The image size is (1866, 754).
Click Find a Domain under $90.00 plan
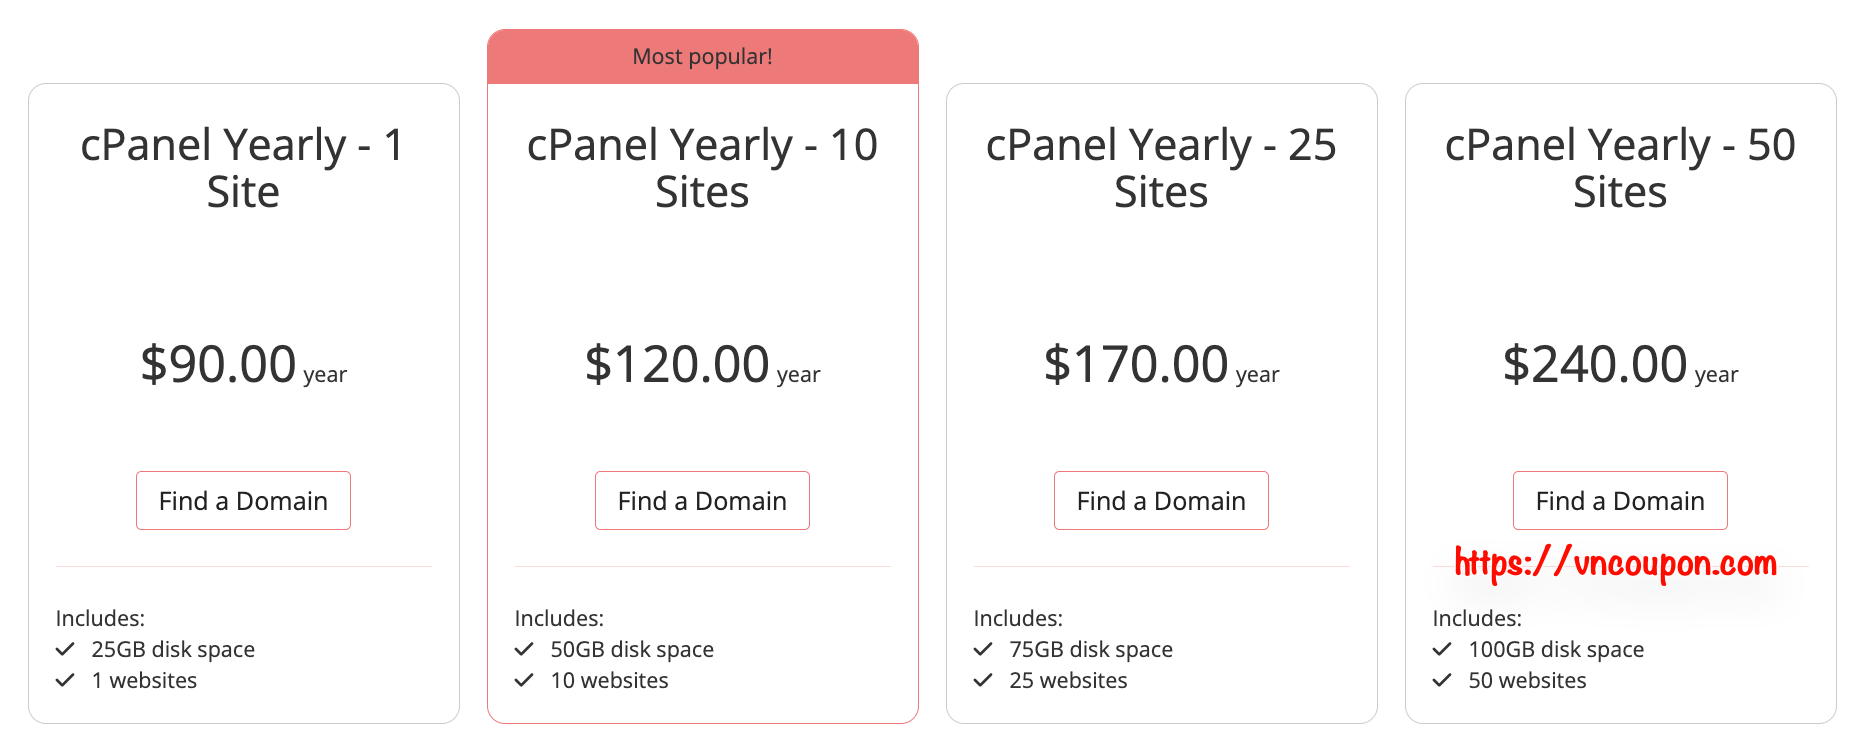[x=243, y=501]
